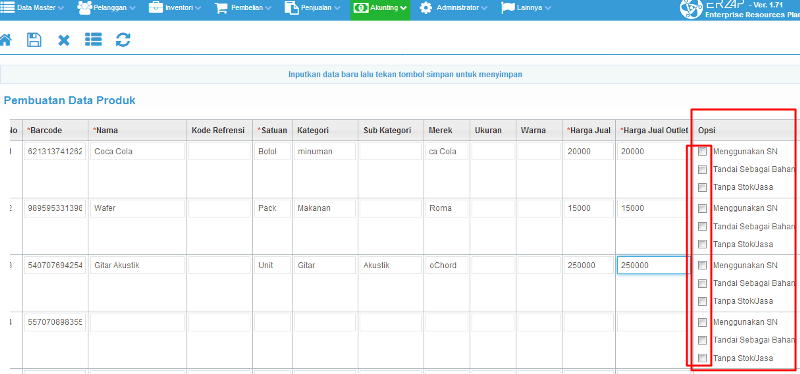The height and width of the screenshot is (374, 800).
Task: Check Tanpa Stok/Jasa for Coca Cola
Action: click(703, 187)
